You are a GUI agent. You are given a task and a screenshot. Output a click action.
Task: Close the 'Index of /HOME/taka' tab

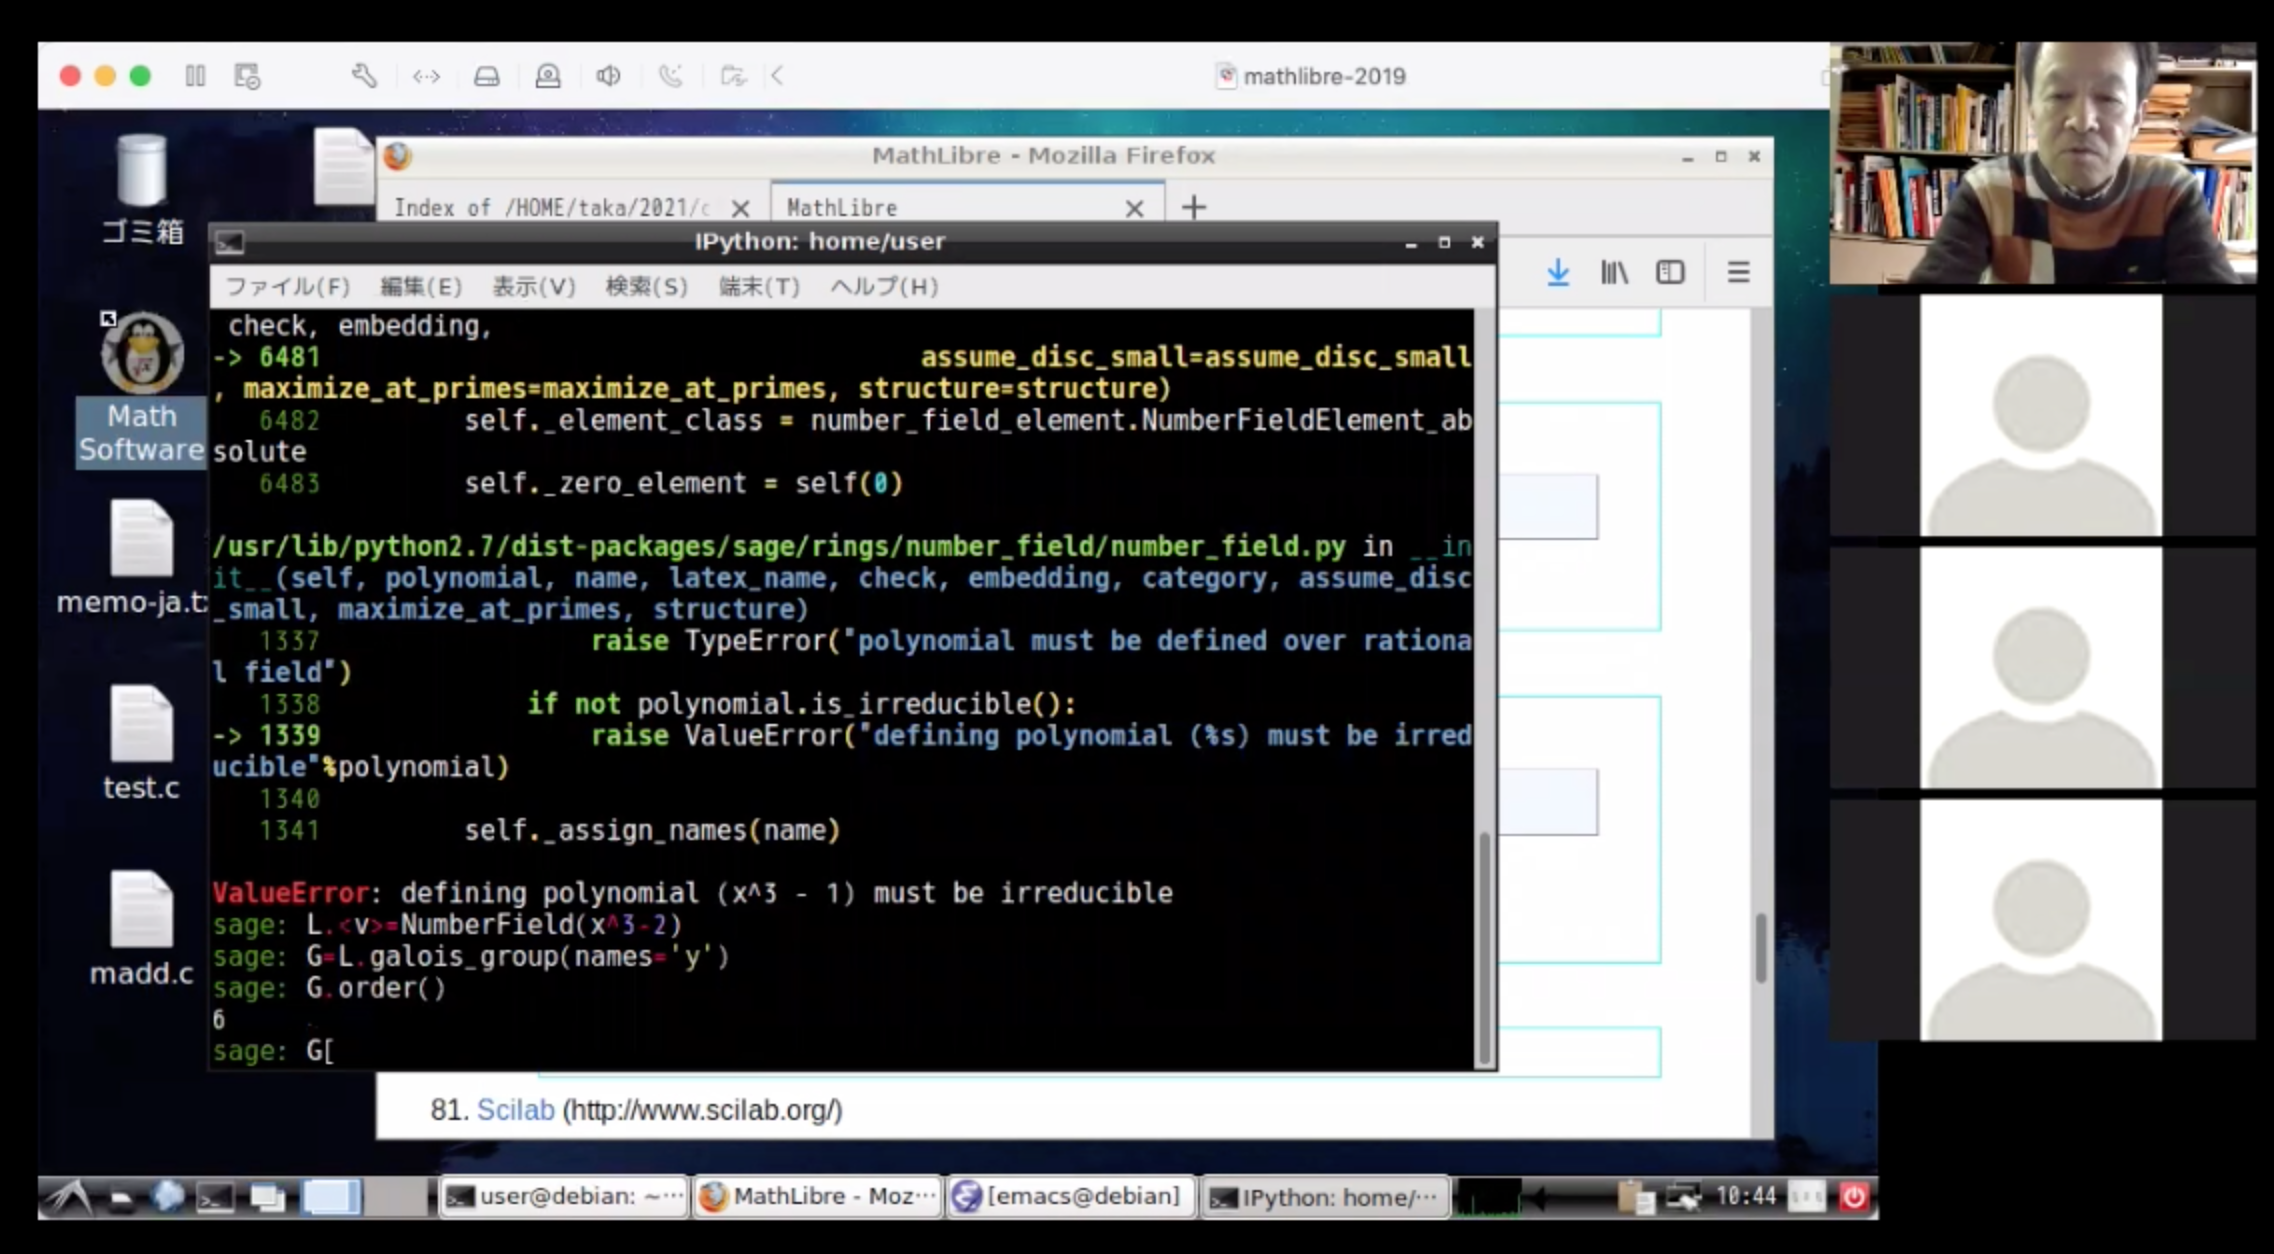pyautogui.click(x=740, y=208)
